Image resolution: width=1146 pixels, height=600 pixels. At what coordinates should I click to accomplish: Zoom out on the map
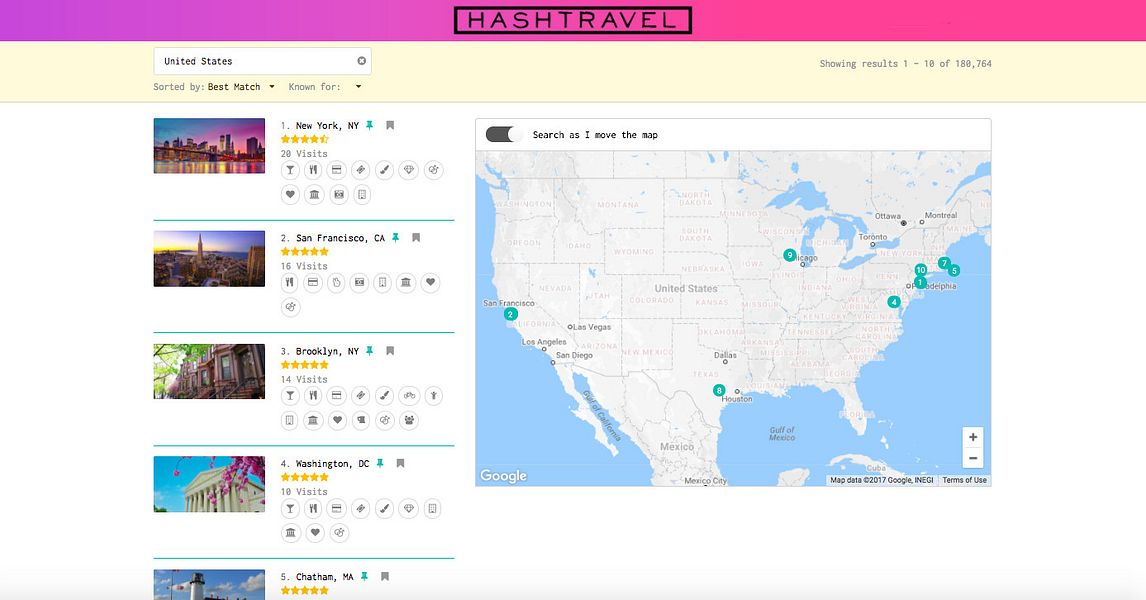973,458
